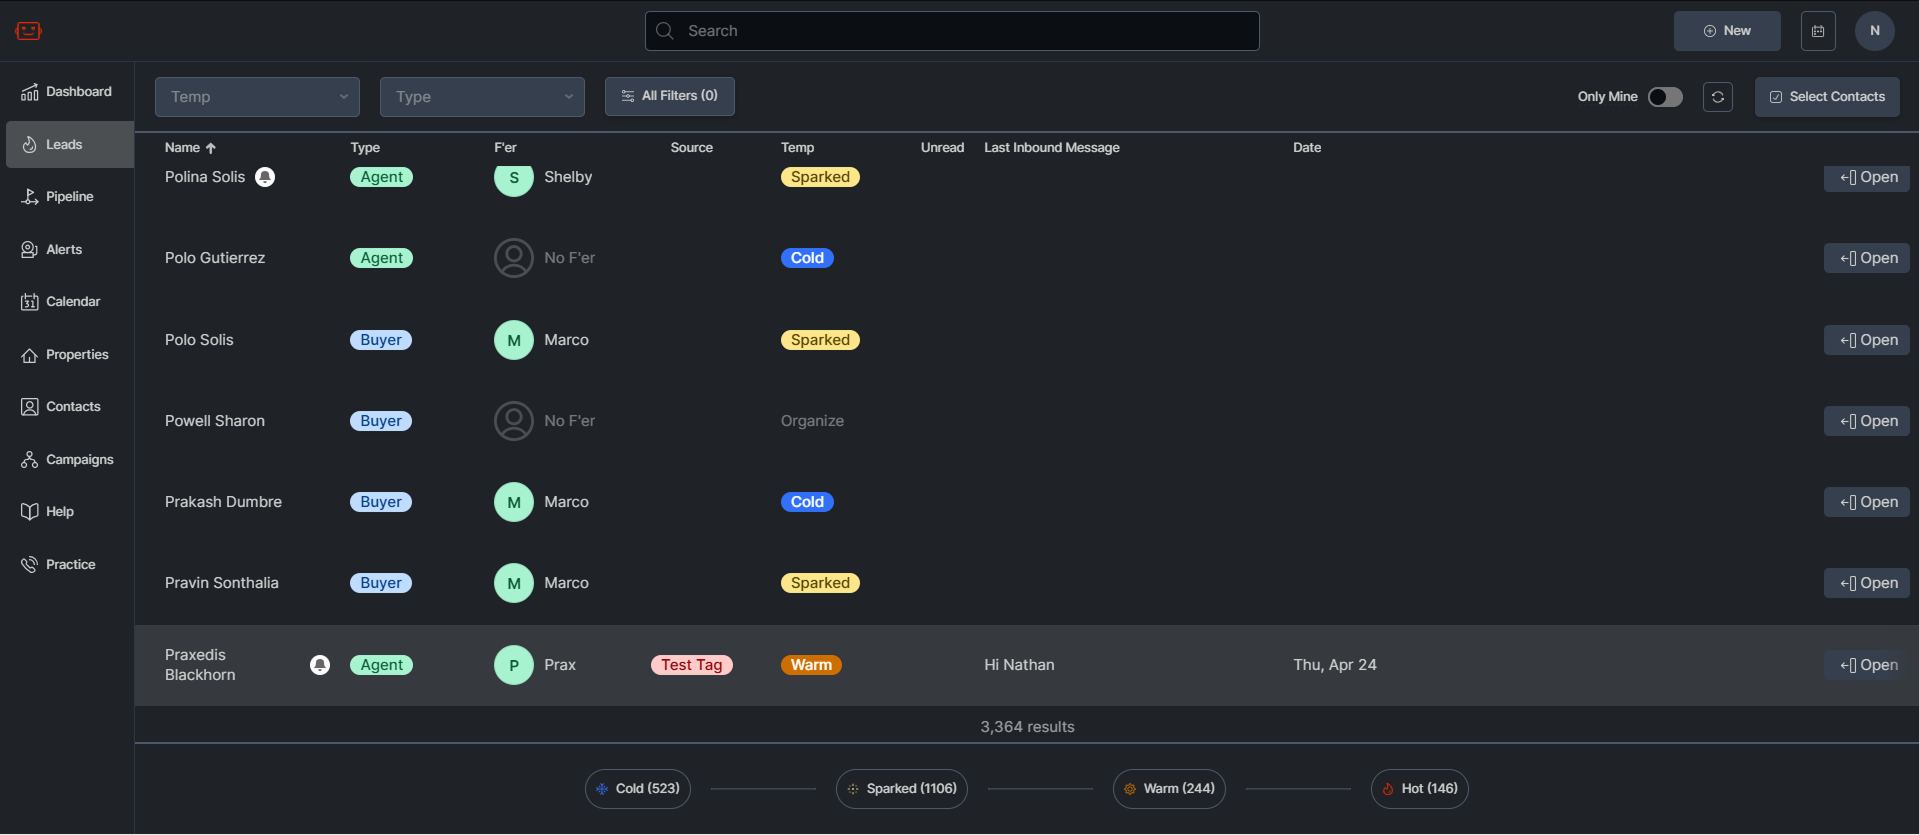Expand the Temp dropdown filter
Viewport: 1919px width, 835px height.
pyautogui.click(x=257, y=97)
